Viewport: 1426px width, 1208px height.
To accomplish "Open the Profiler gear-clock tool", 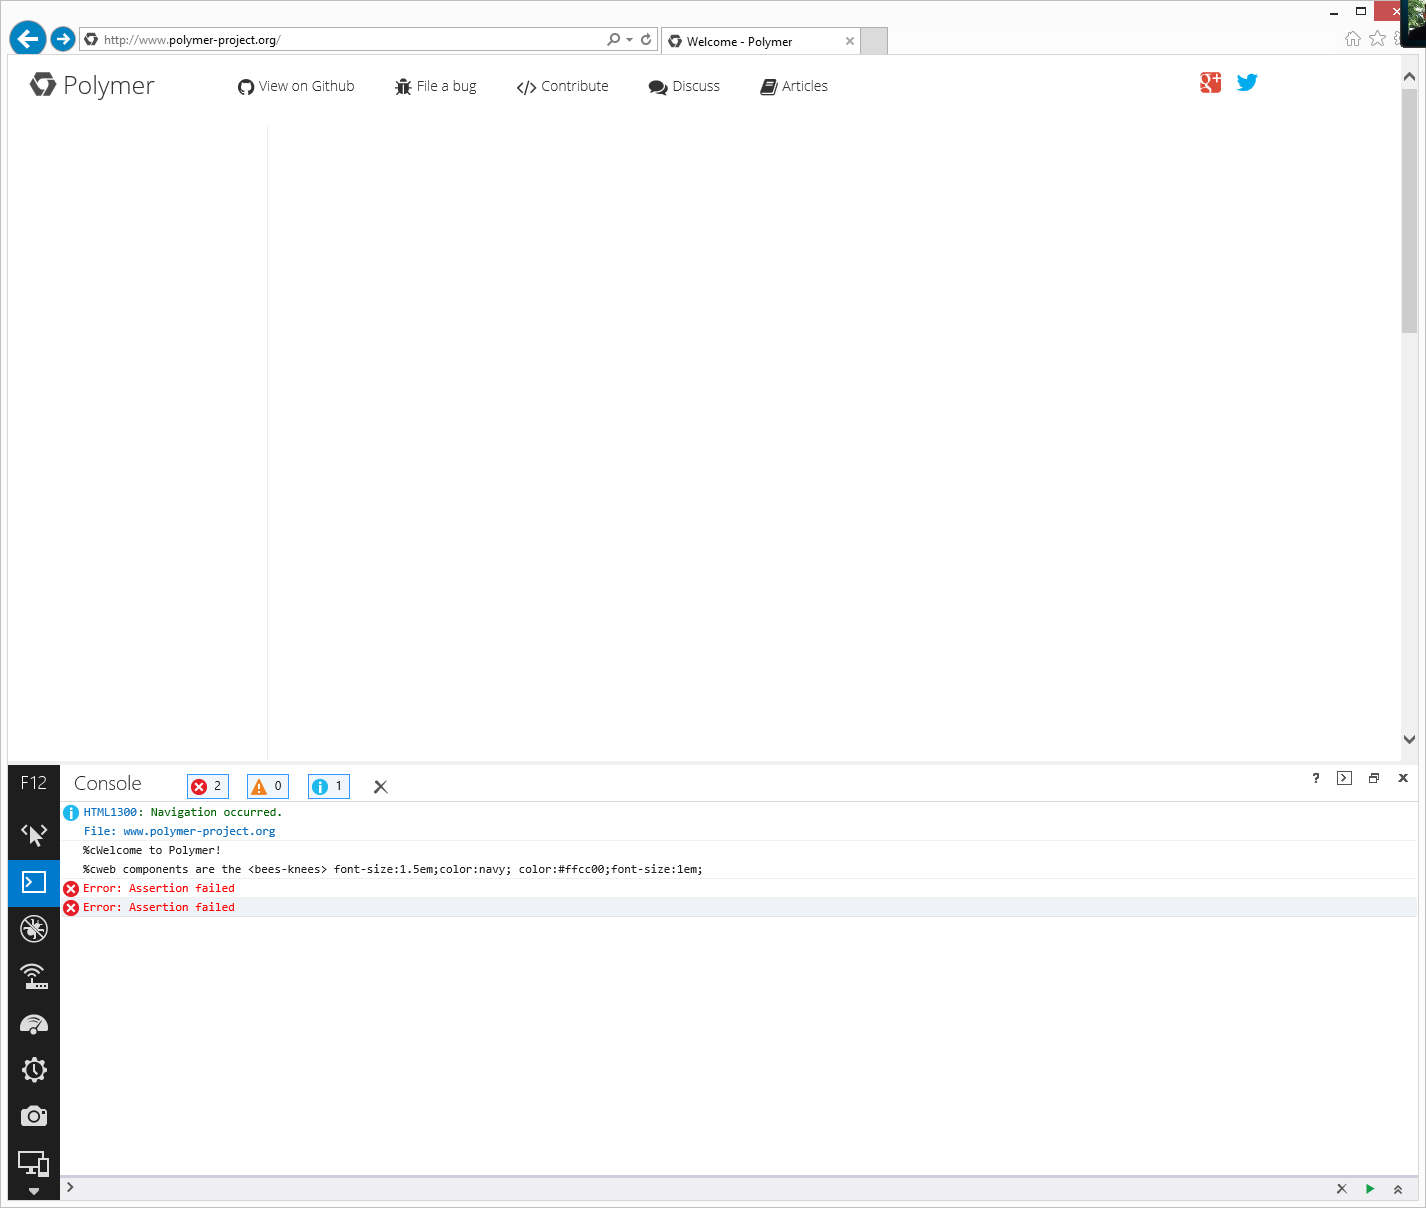I will coord(34,1070).
